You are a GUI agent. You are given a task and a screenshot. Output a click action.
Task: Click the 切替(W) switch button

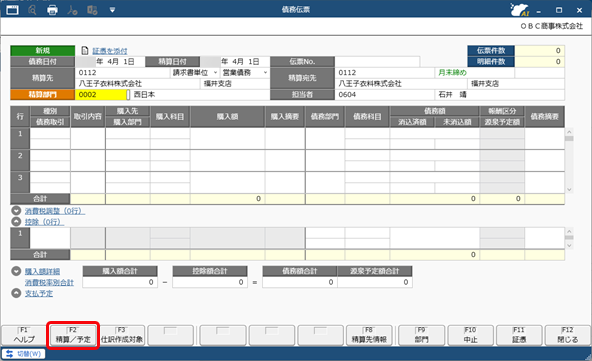(23, 354)
